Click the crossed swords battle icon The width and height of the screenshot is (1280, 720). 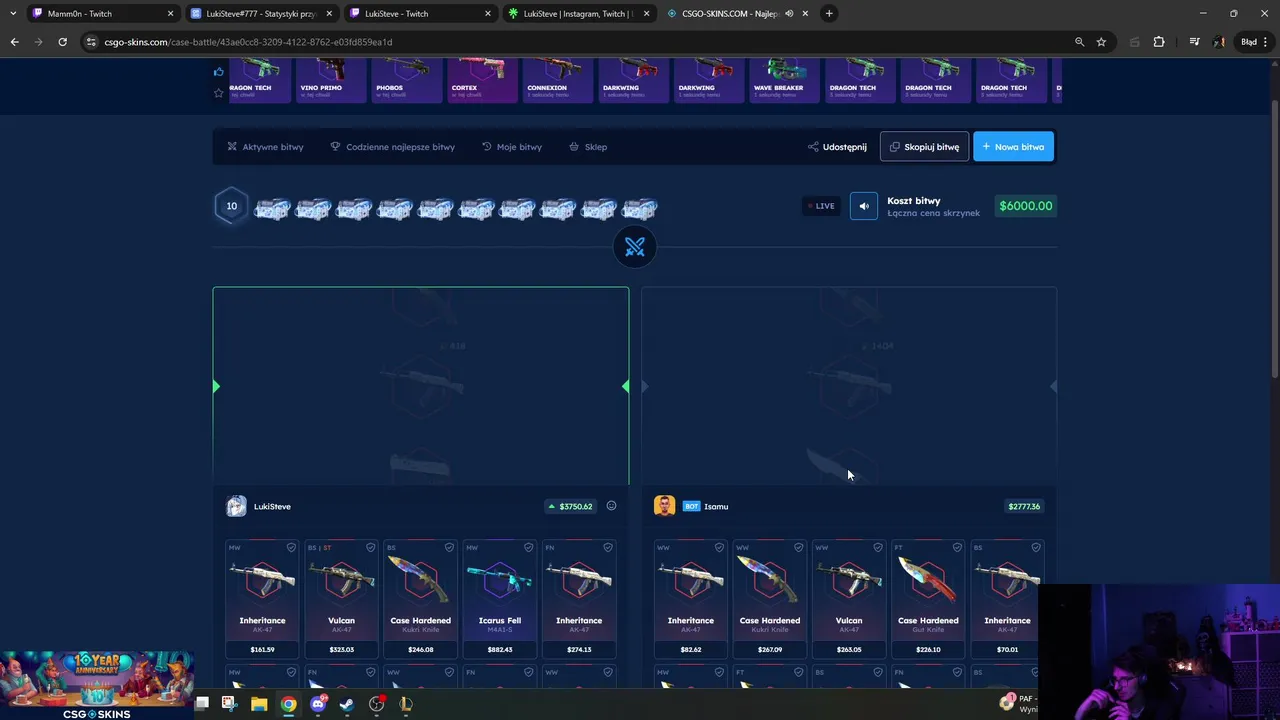click(635, 247)
